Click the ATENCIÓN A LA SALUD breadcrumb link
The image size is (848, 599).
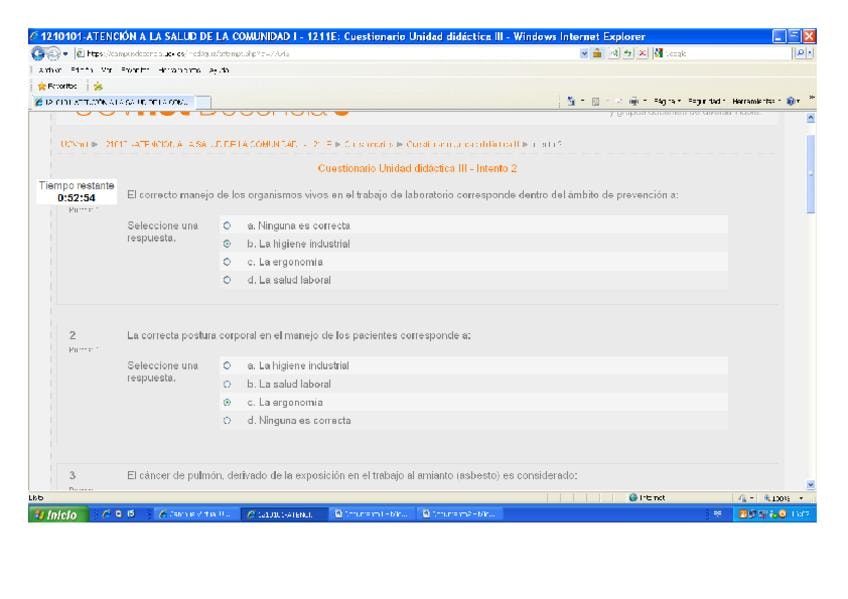click(x=218, y=144)
